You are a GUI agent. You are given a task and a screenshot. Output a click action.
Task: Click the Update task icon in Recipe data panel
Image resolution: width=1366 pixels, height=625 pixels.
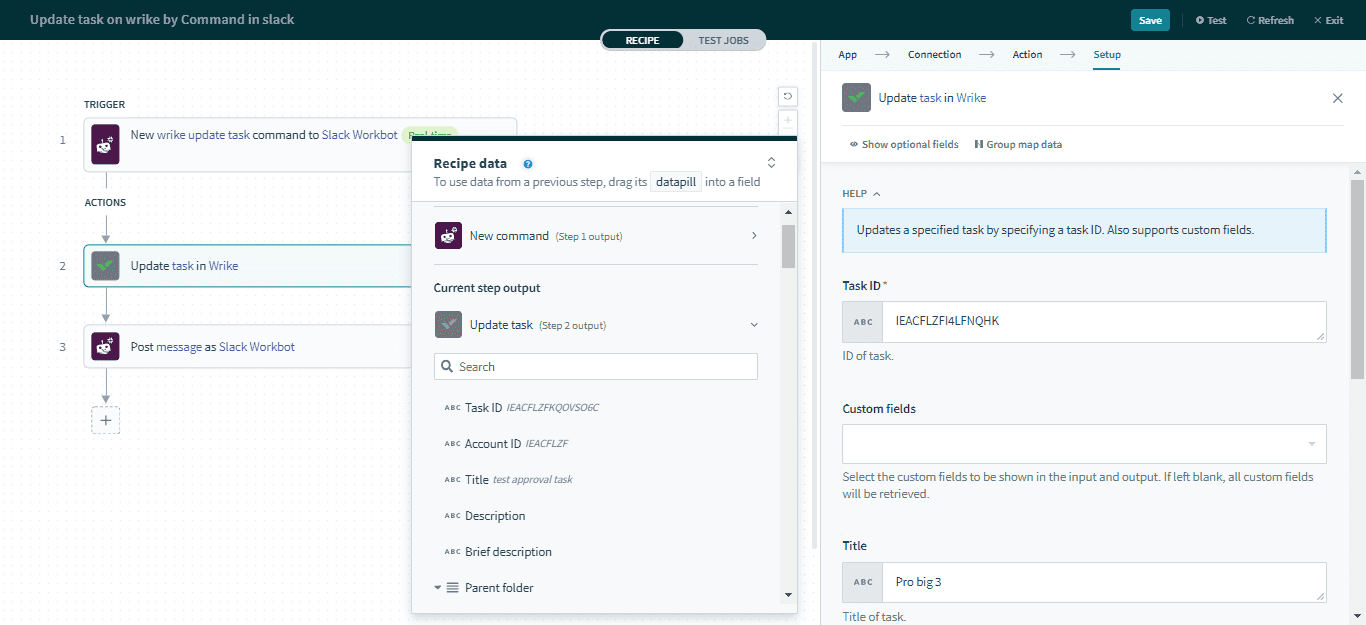pos(448,324)
